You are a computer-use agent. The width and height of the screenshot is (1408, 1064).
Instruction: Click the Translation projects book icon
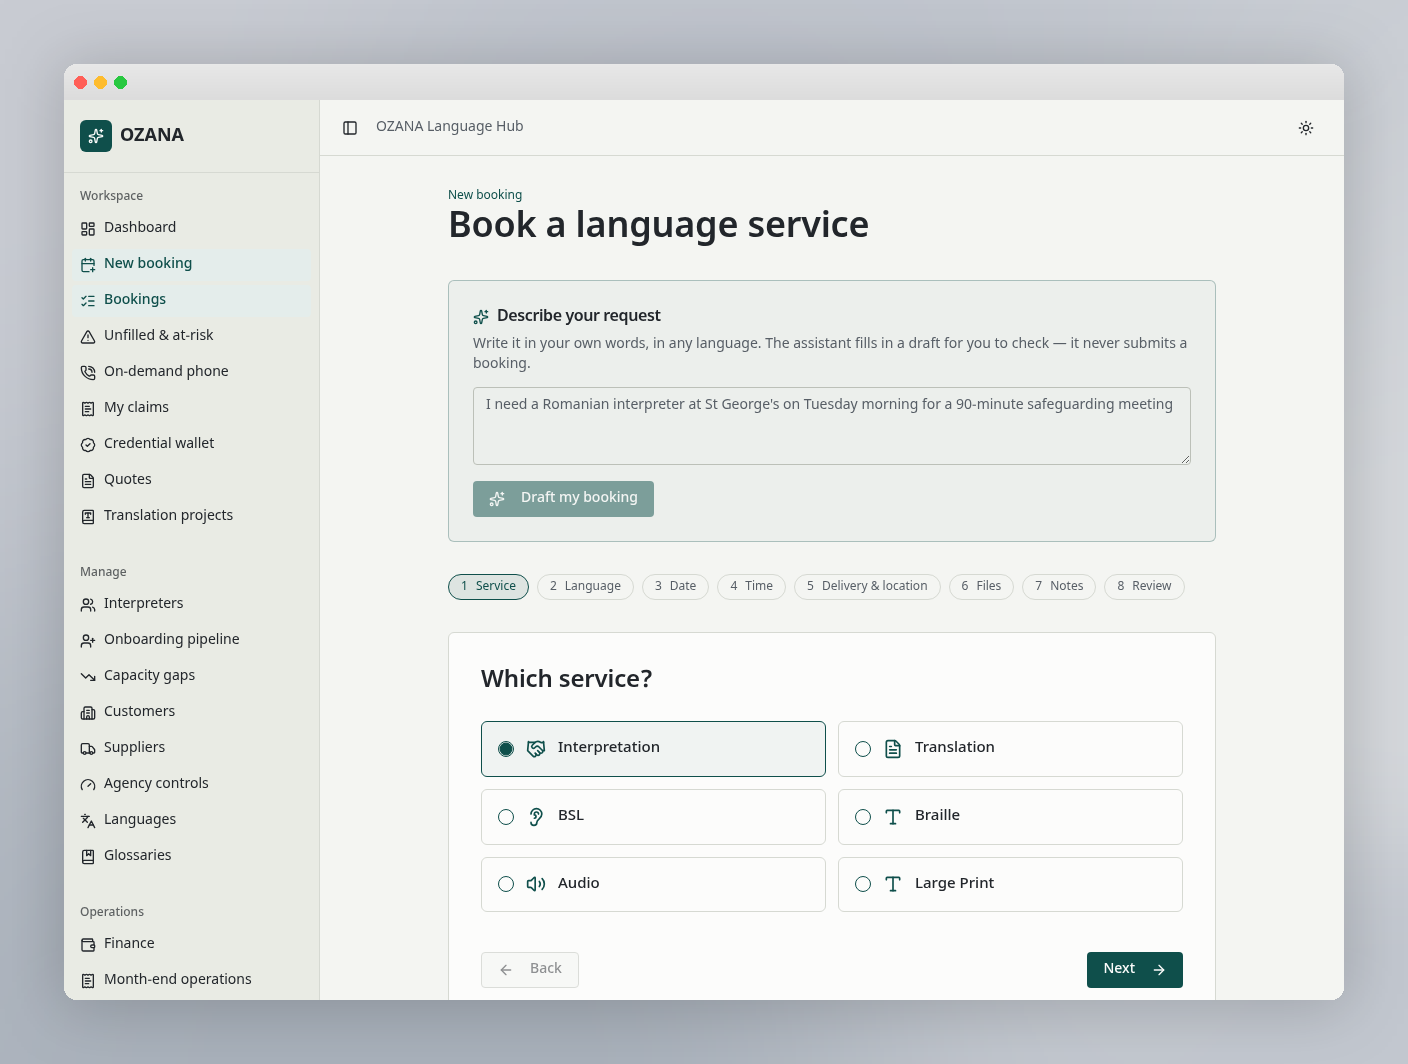pos(88,517)
